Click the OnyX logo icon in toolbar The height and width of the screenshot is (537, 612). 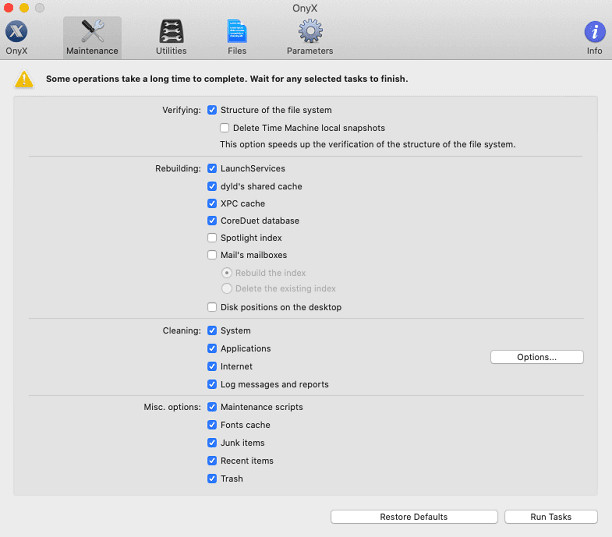pos(16,31)
